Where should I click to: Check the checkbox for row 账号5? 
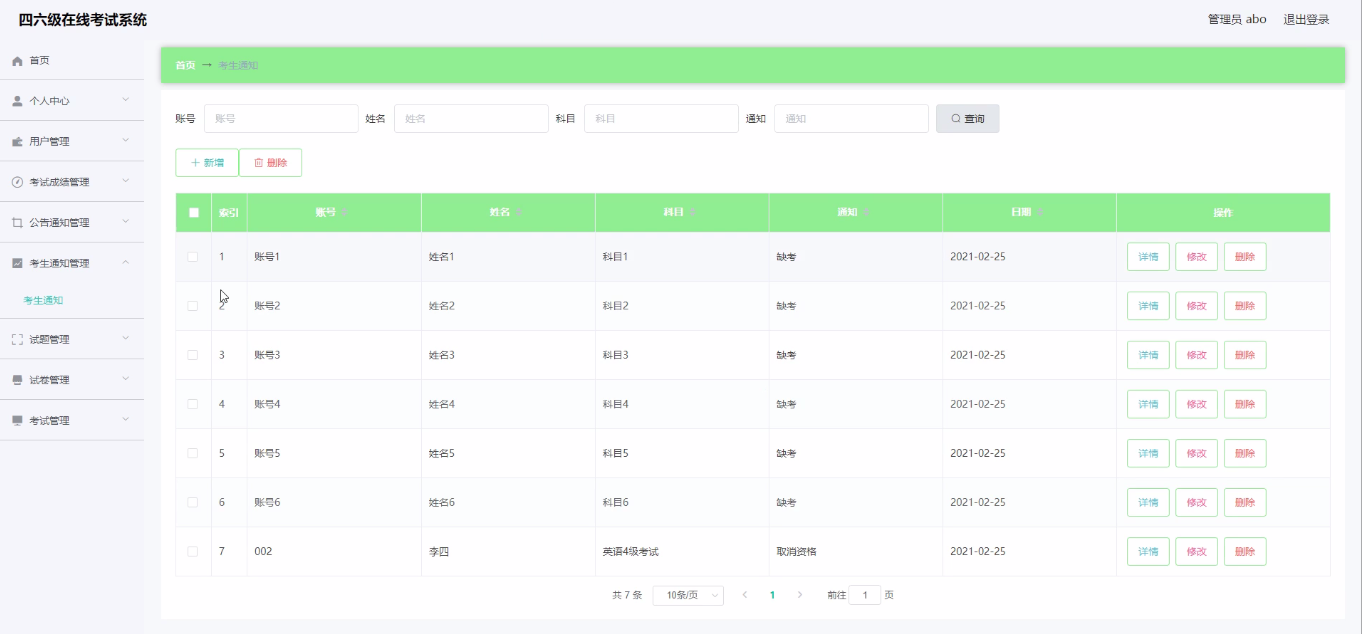[x=193, y=453]
